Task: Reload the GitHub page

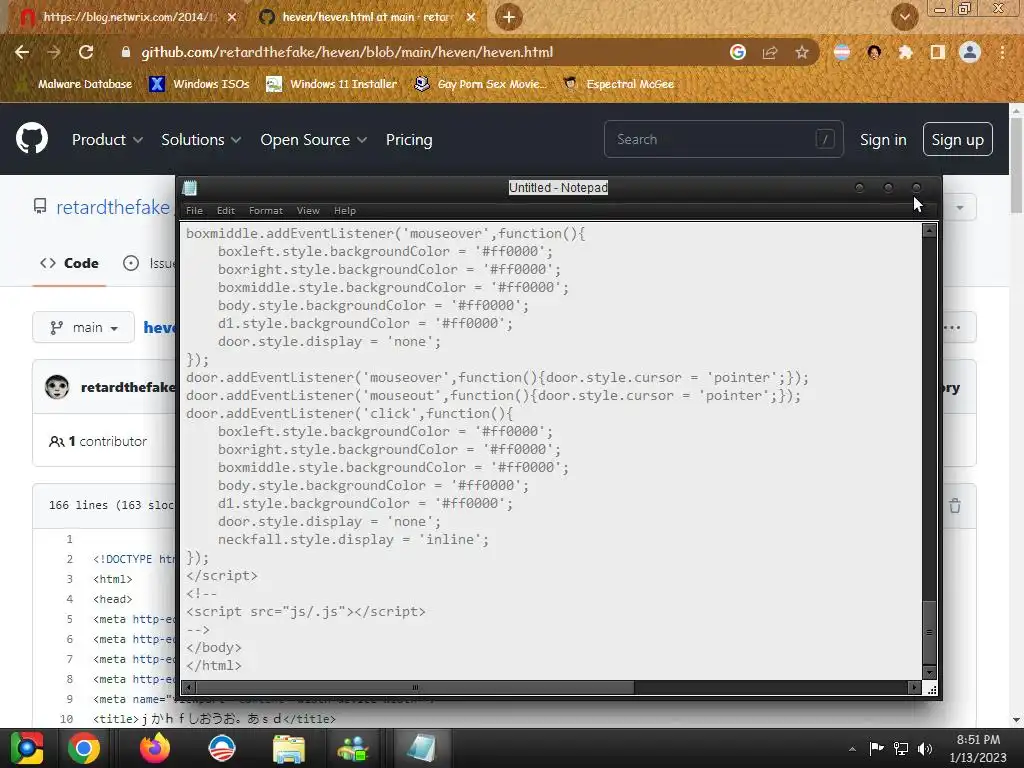Action: pos(86,52)
